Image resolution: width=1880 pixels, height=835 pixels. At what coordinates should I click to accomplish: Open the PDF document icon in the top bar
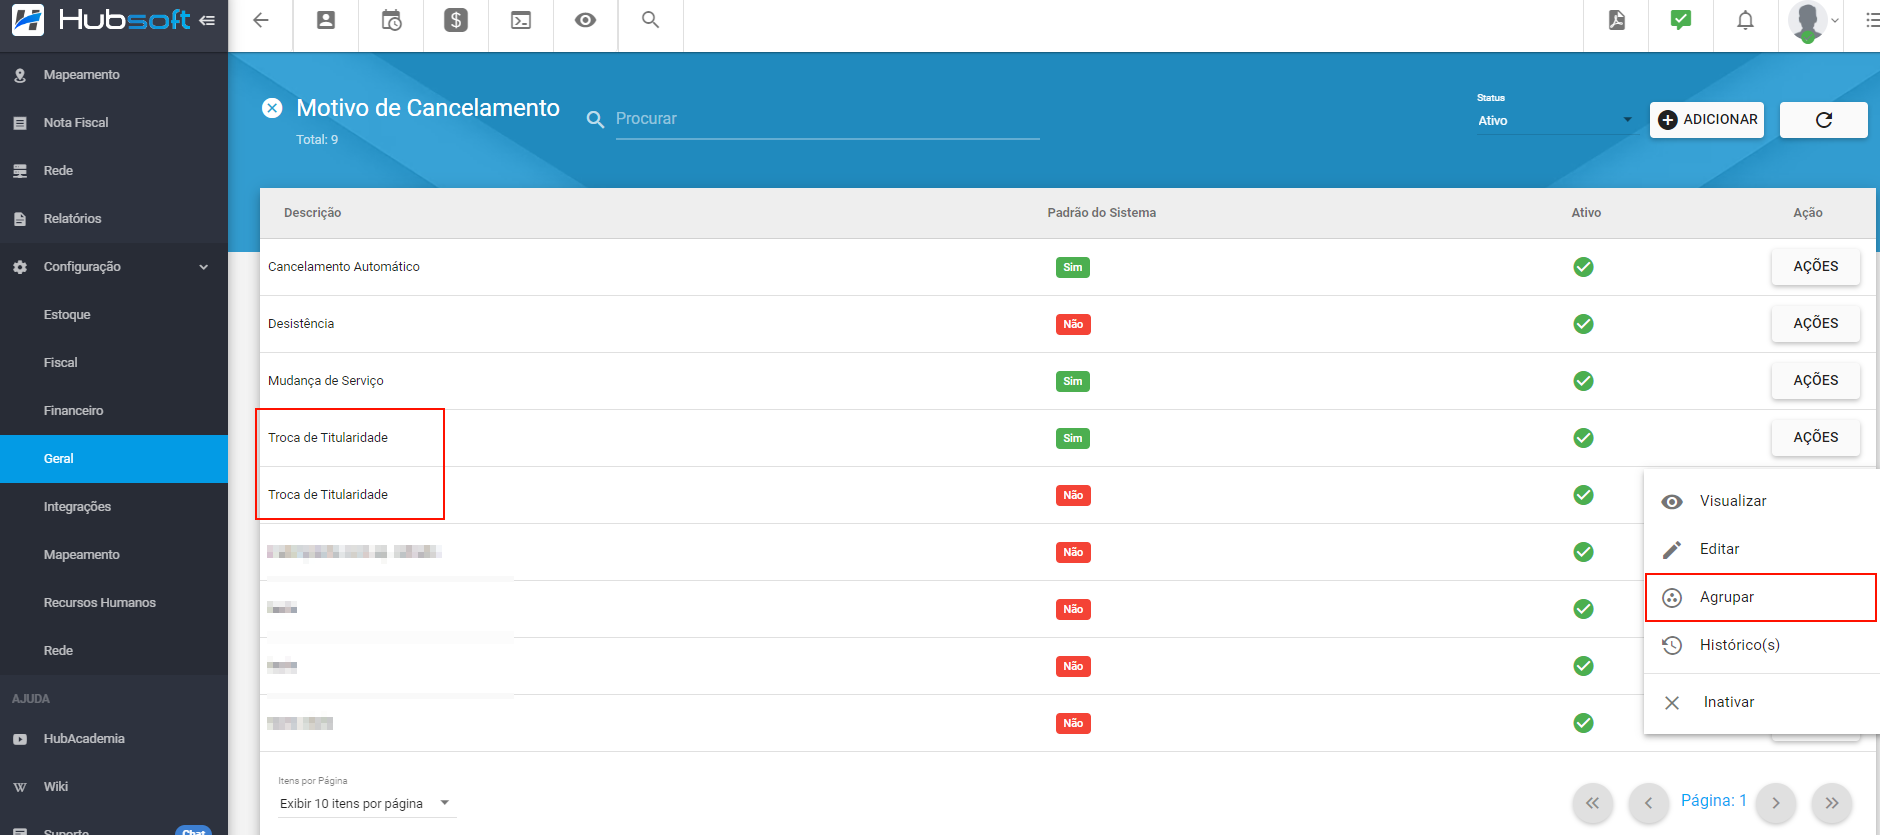1617,20
